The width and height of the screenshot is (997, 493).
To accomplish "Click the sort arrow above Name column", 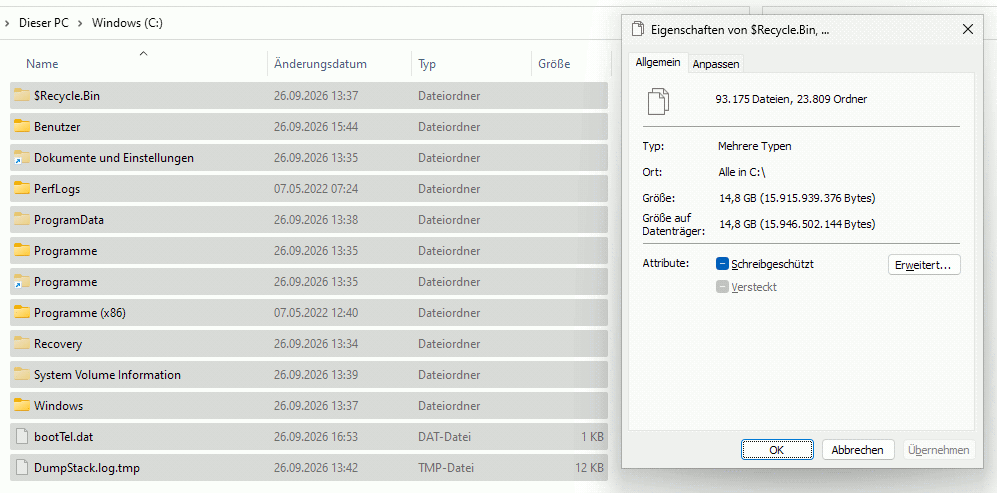I will click(143, 53).
